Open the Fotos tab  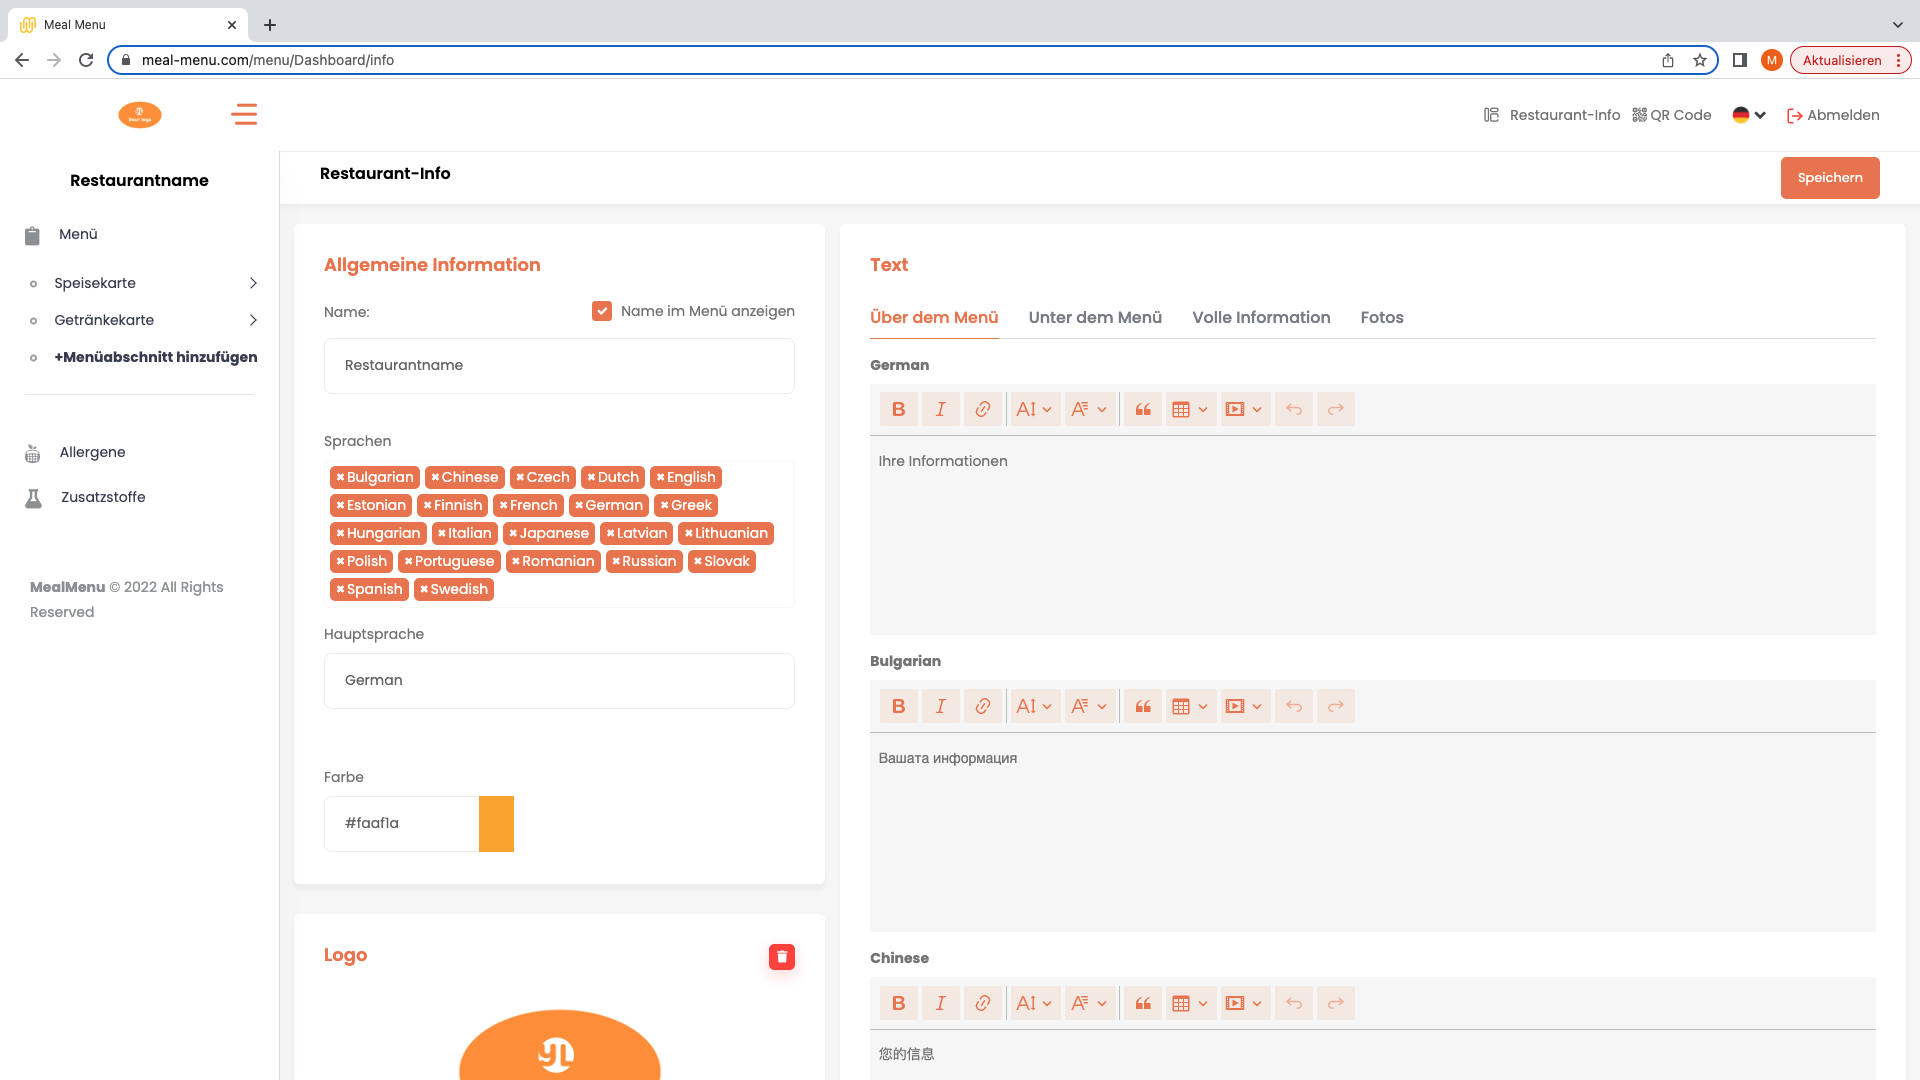[x=1382, y=317]
